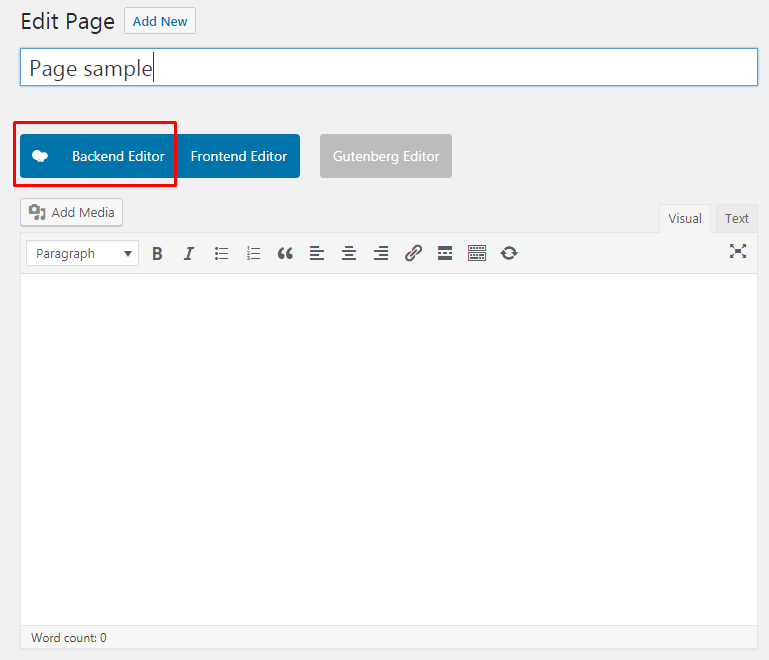Open the Frontend Editor
This screenshot has width=769, height=660.
click(239, 156)
